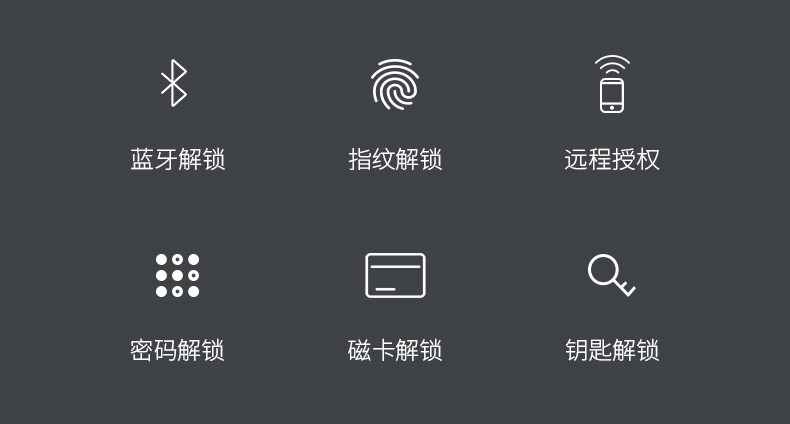The width and height of the screenshot is (790, 424).
Task: Select the 远程授权 label
Action: coord(612,160)
